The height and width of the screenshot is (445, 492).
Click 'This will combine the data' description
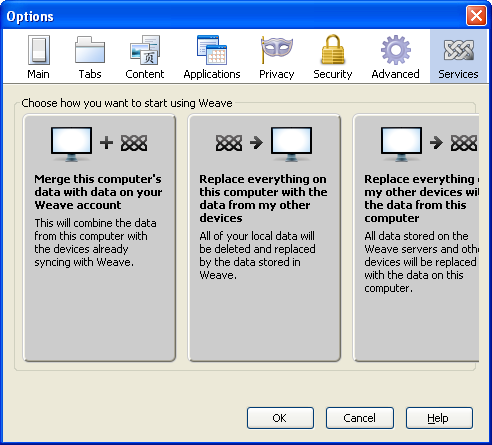(95, 242)
